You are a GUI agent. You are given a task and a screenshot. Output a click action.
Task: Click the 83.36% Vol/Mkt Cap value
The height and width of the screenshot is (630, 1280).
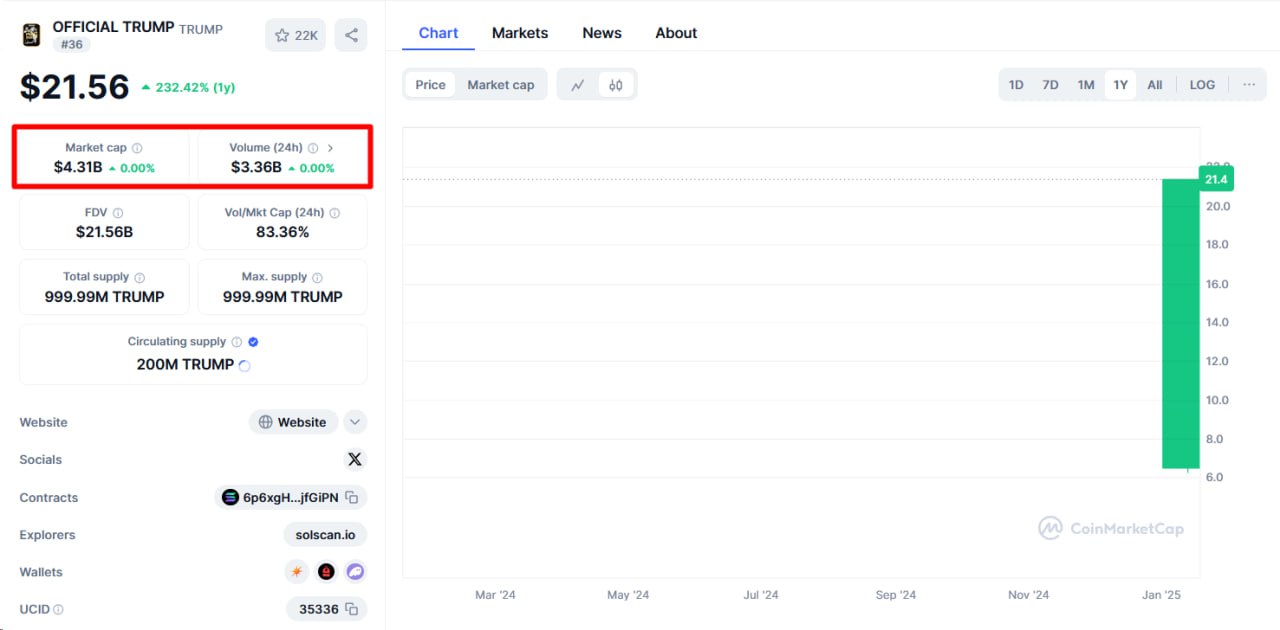coord(282,232)
